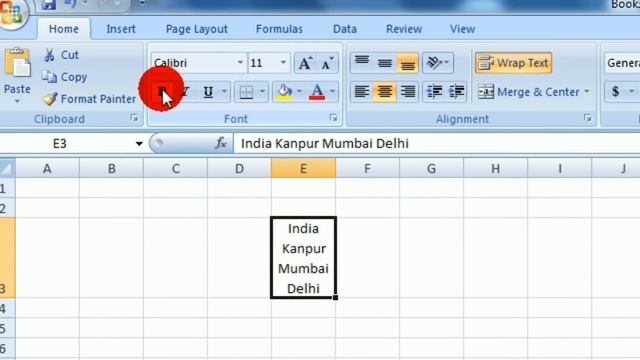Click the Increase Indent icon
This screenshot has height=360, width=640.
(456, 92)
